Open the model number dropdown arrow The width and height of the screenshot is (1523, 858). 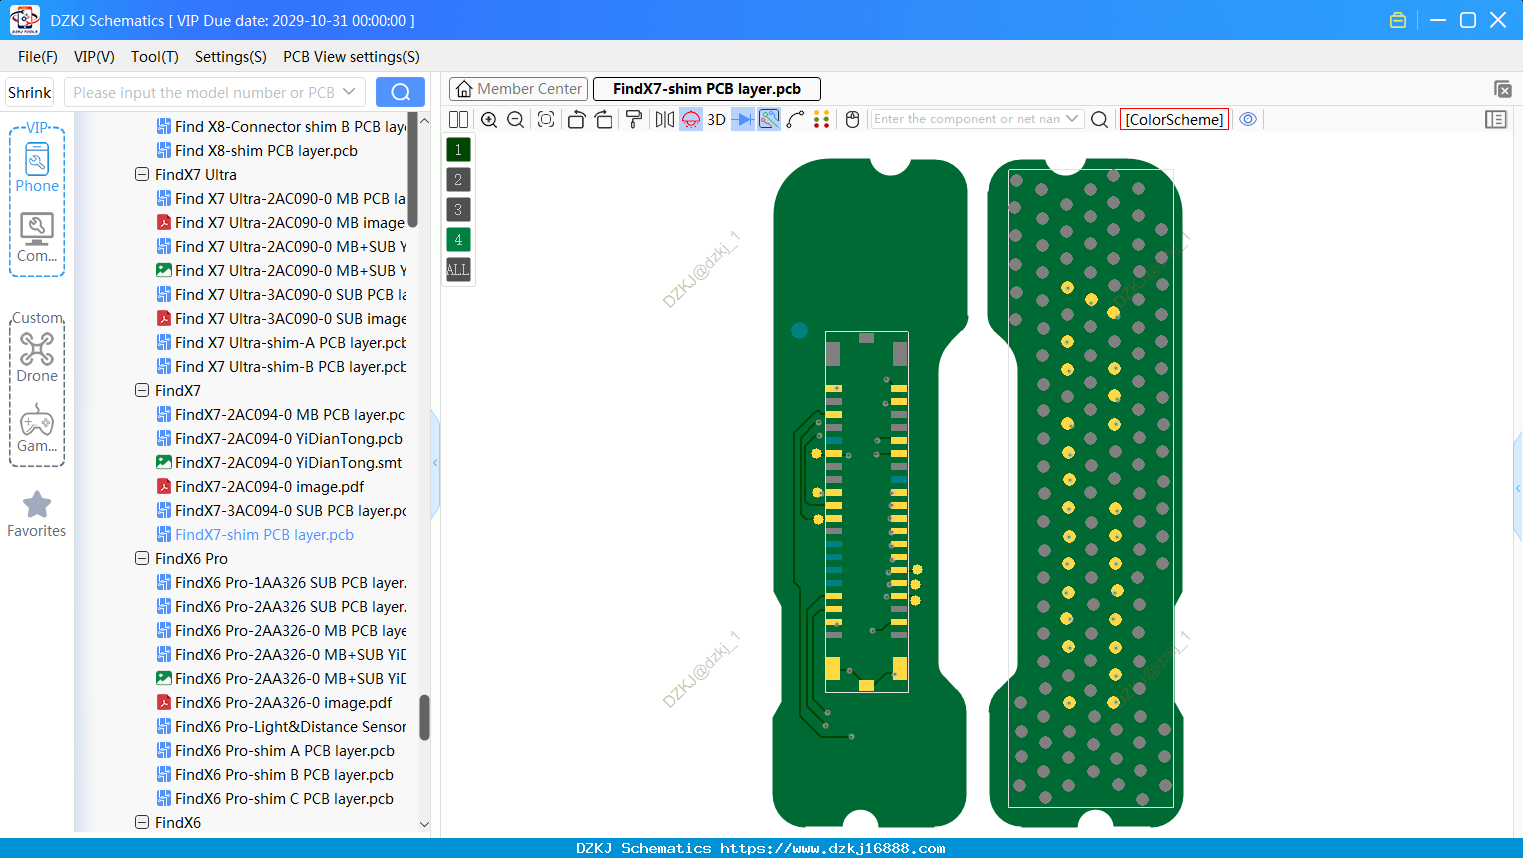coord(349,92)
